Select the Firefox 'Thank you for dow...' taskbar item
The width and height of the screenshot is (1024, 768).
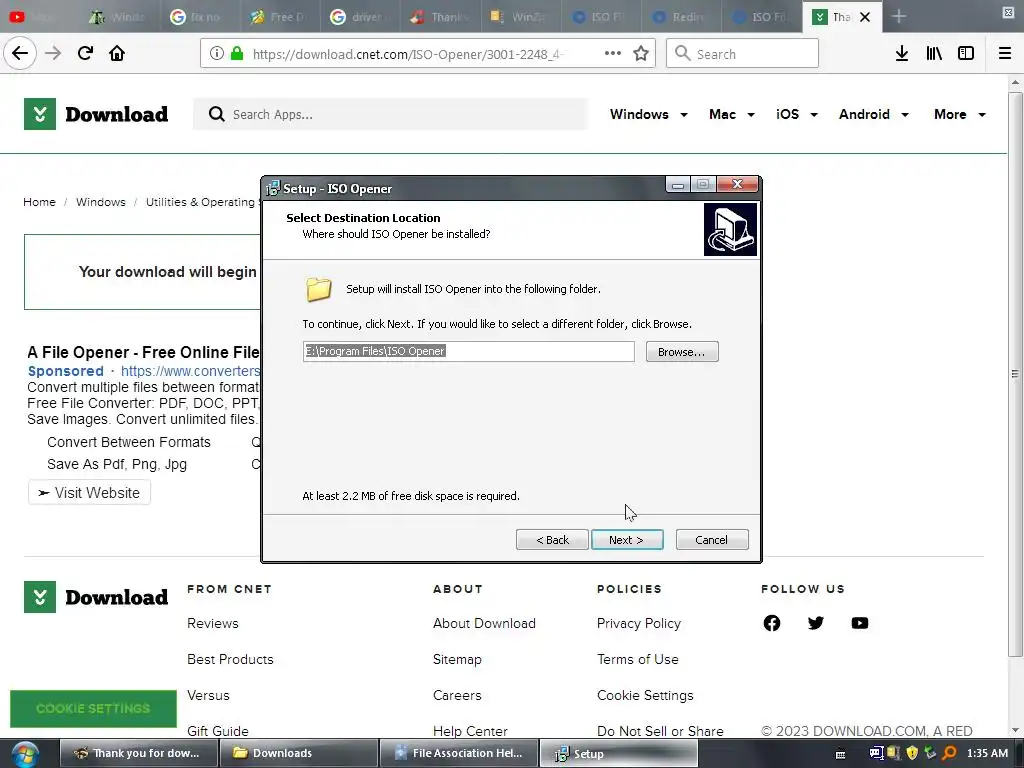click(138, 753)
